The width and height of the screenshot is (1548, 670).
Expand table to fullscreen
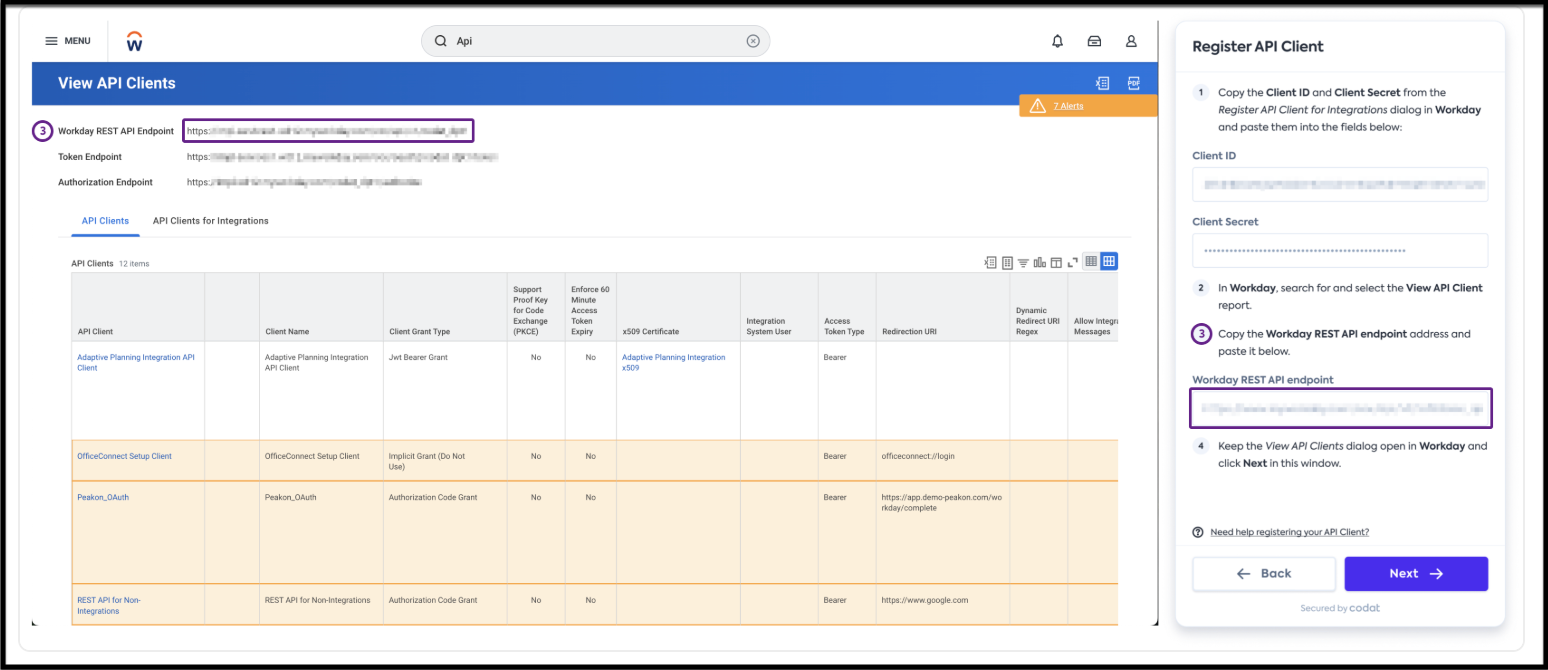tap(1072, 262)
